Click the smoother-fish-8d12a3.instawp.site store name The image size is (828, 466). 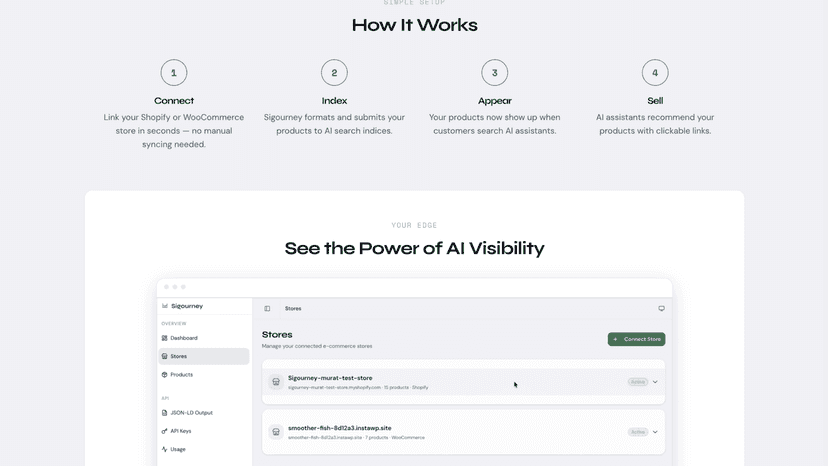click(340, 428)
